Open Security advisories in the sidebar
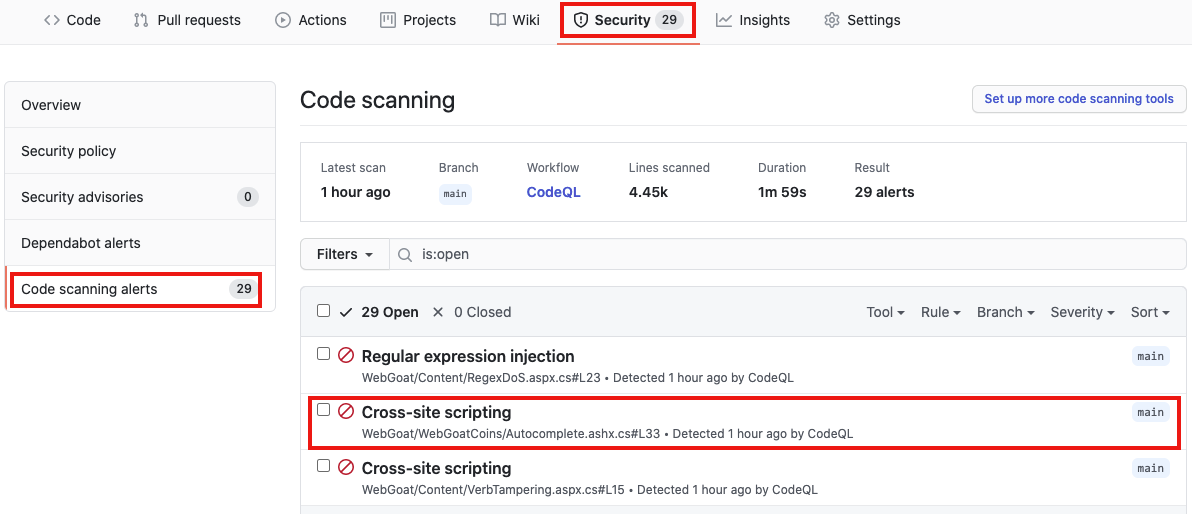Image resolution: width=1192 pixels, height=514 pixels. [x=140, y=197]
